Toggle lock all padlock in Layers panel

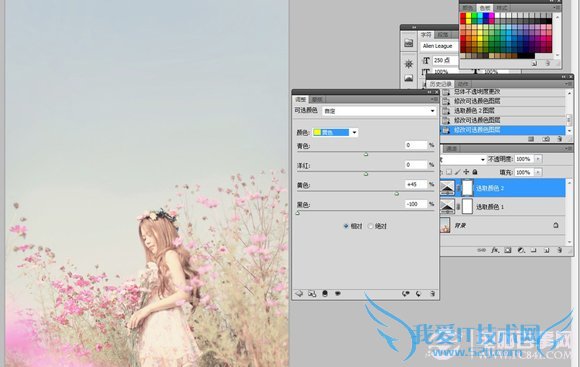[x=475, y=172]
